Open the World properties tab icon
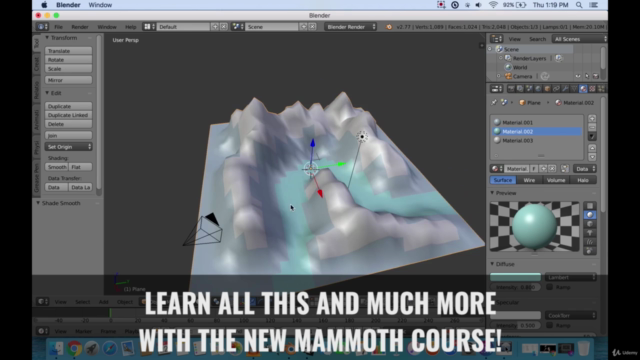The height and width of the screenshot is (360, 640). tap(538, 89)
